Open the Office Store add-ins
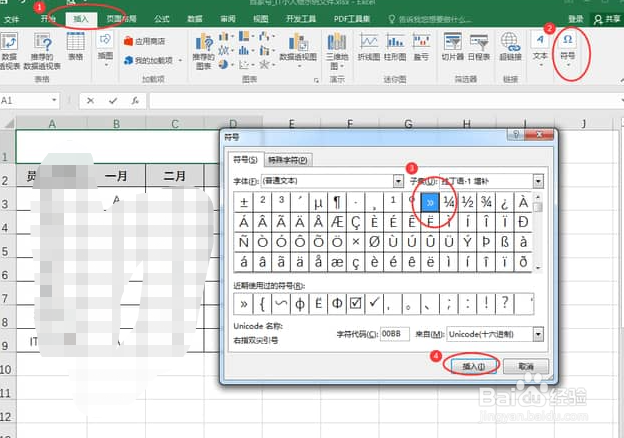The height and width of the screenshot is (438, 624). pyautogui.click(x=145, y=41)
